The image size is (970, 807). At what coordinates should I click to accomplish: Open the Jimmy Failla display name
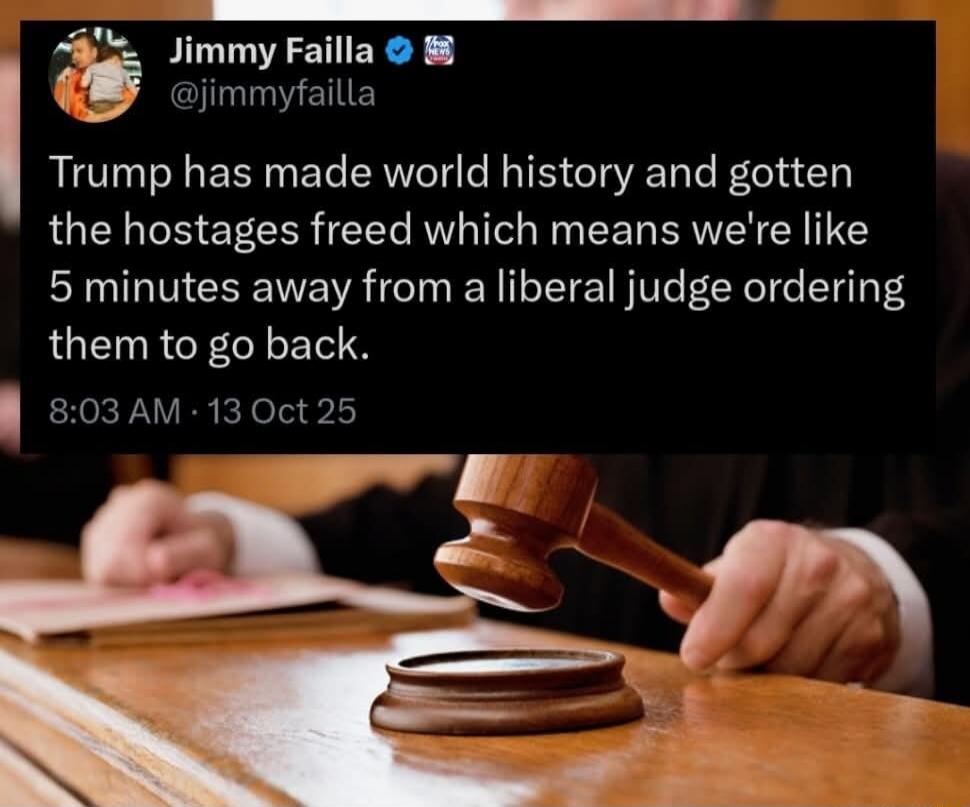click(272, 53)
